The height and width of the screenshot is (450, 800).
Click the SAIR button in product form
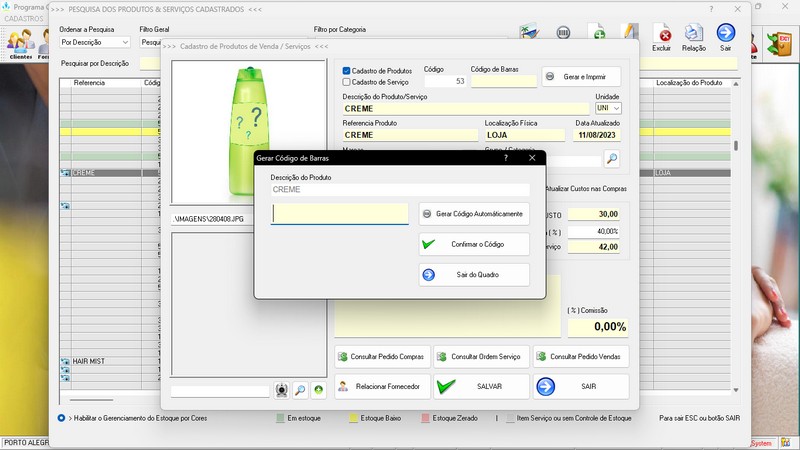pos(581,387)
